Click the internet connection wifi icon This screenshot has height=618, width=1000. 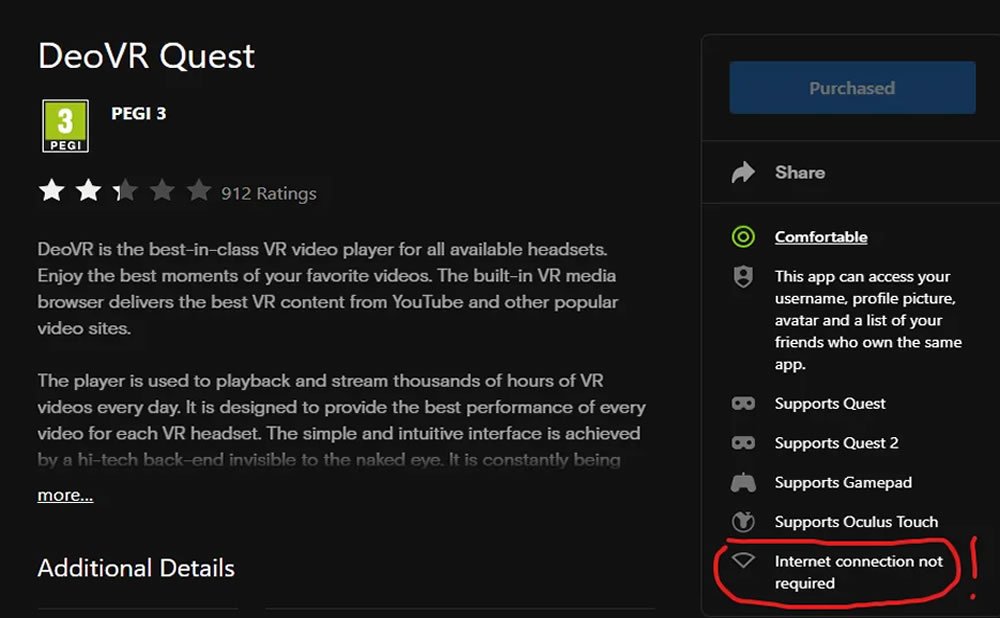coord(743,561)
